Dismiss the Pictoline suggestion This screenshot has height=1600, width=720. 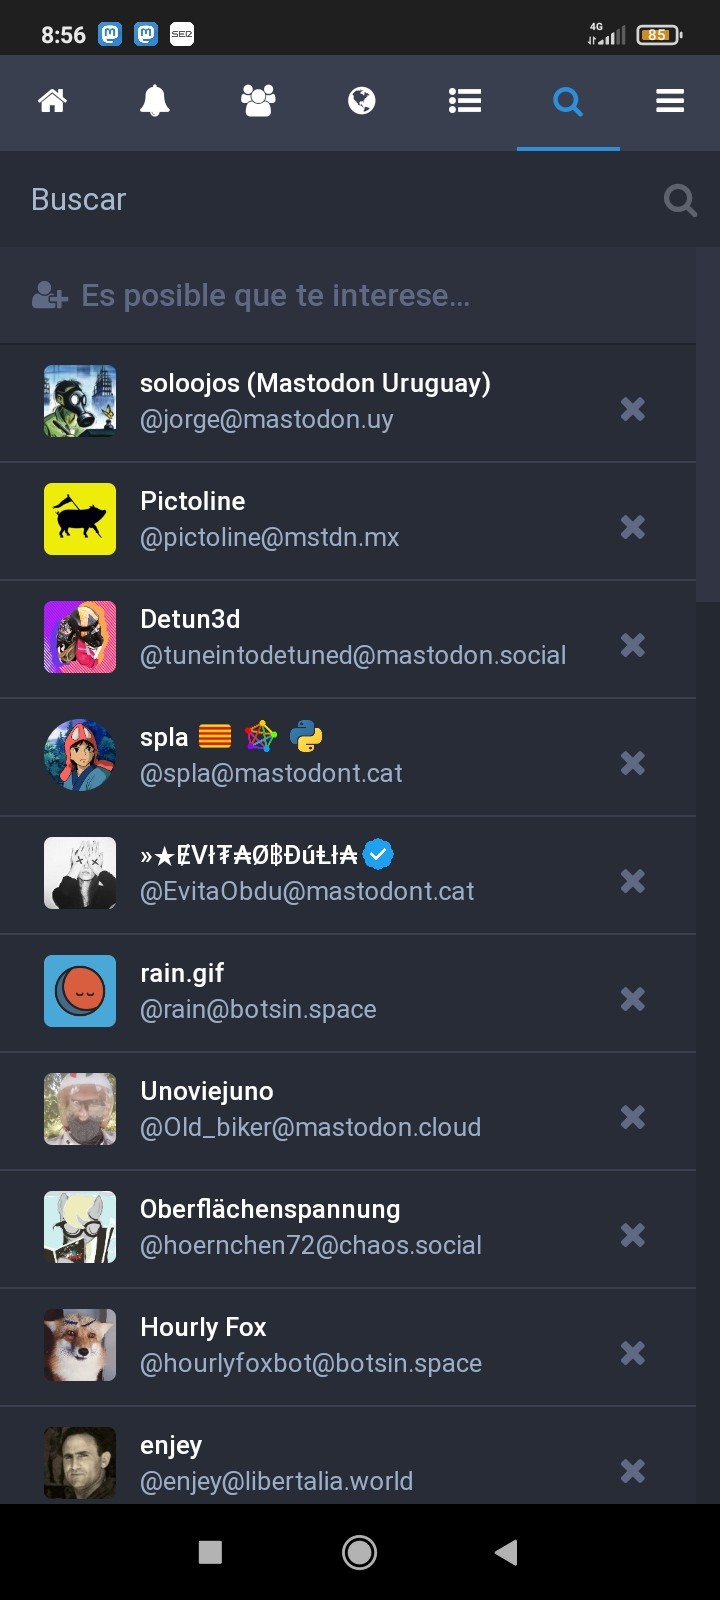coord(632,527)
